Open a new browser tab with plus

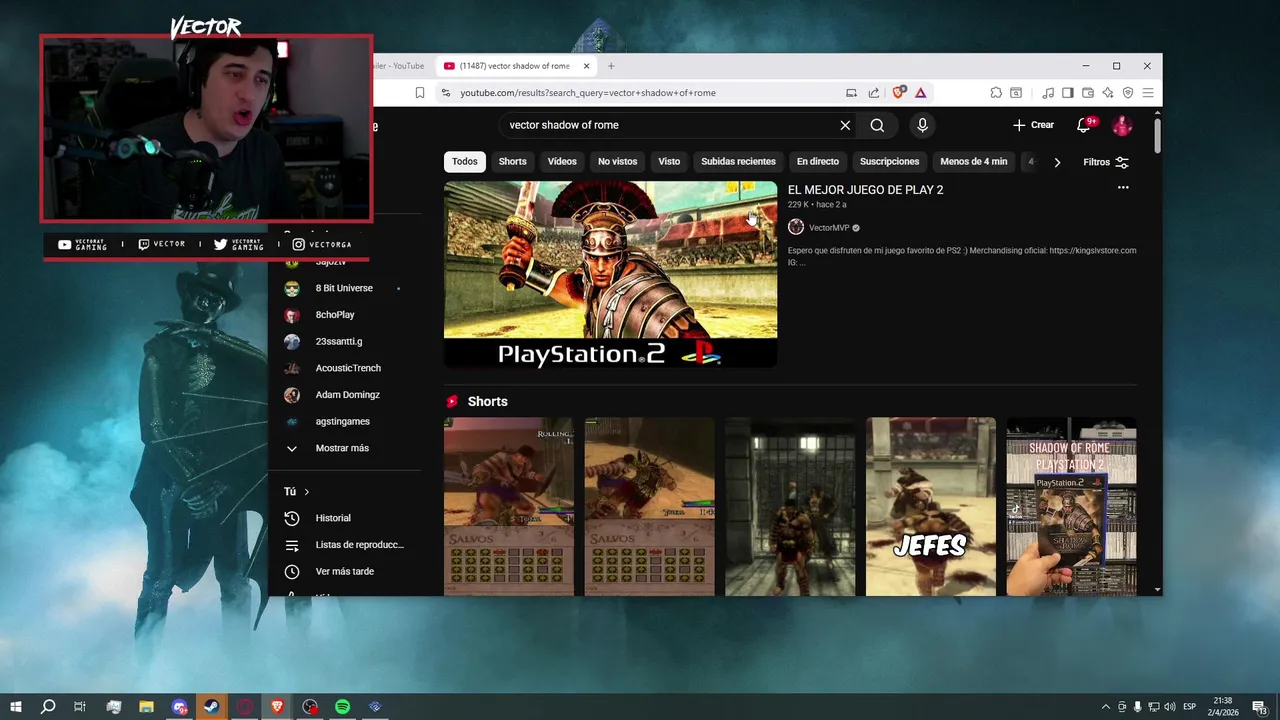coord(611,66)
